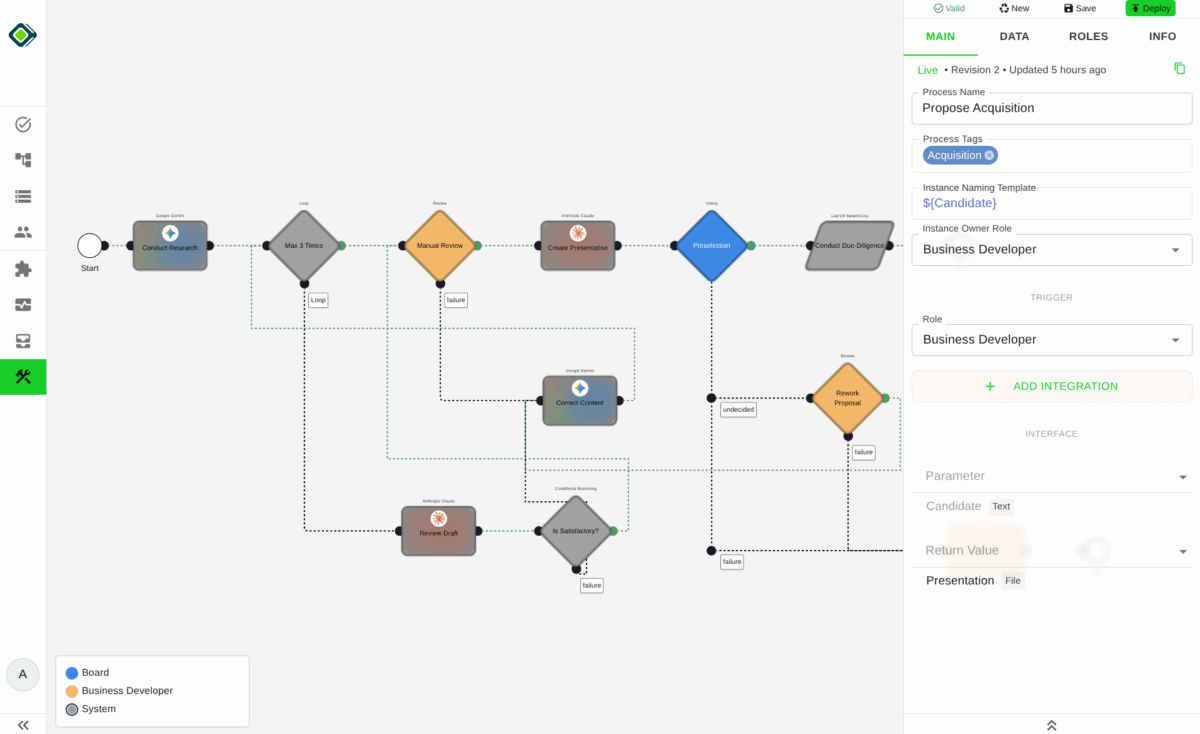Click the Board blue legend swatch

[x=72, y=673]
